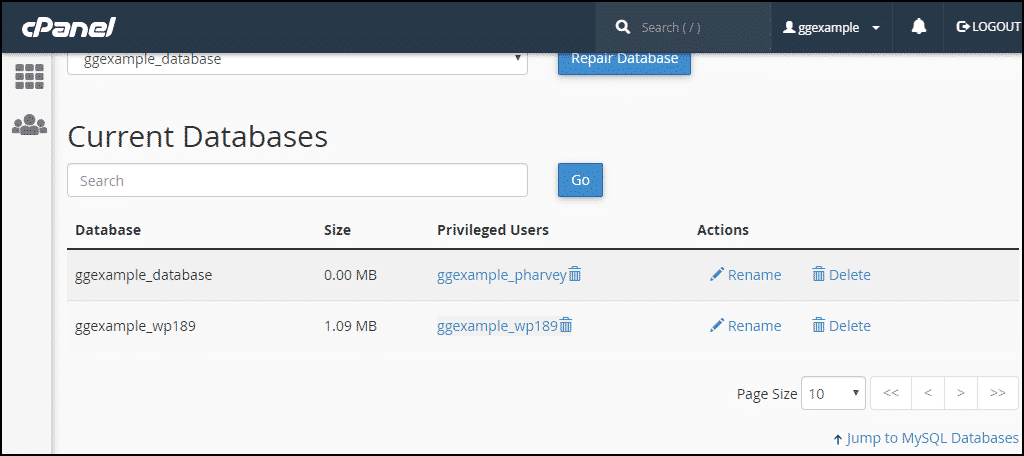Go to the next page of databases
The height and width of the screenshot is (456, 1024).
(x=960, y=394)
